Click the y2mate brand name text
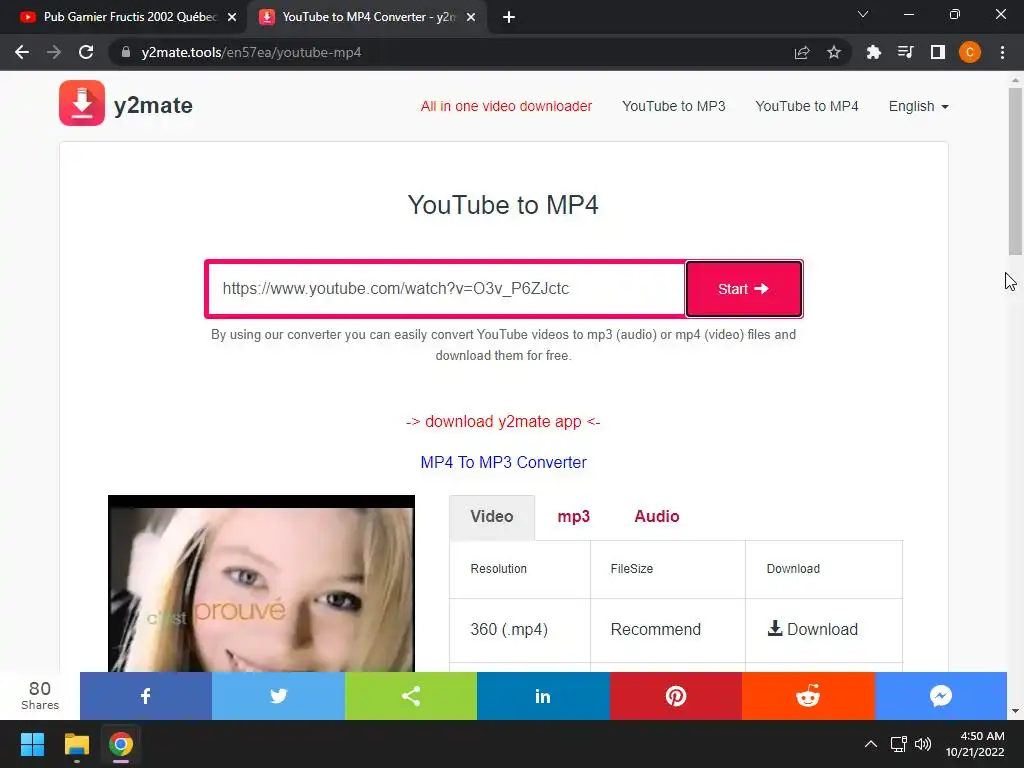Image resolution: width=1024 pixels, height=768 pixels. 153,106
